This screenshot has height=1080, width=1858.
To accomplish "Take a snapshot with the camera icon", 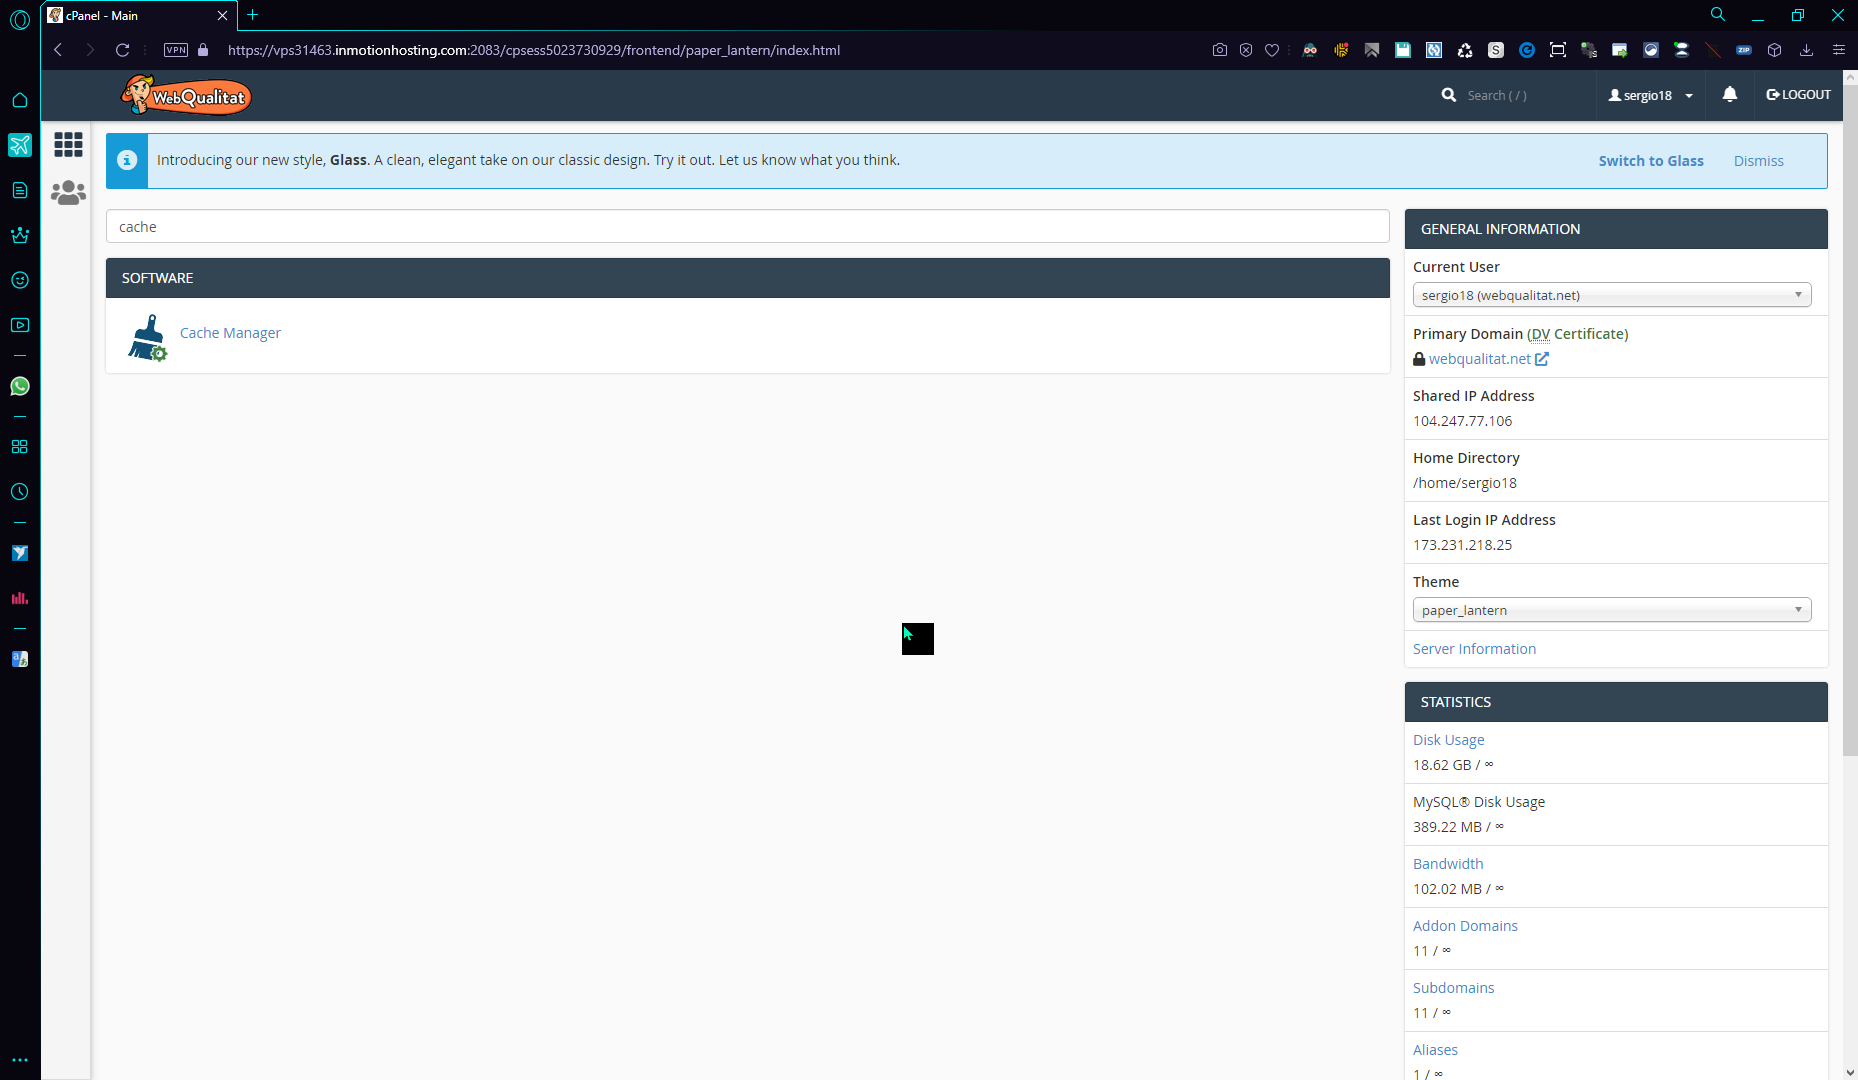I will coord(1220,50).
